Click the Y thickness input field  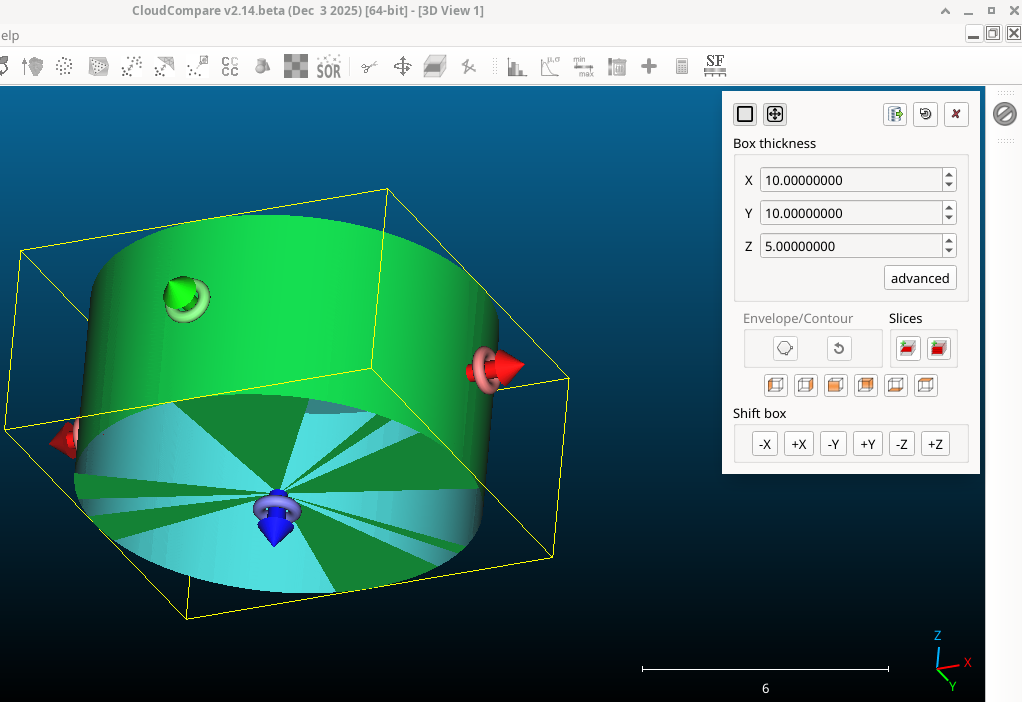point(850,213)
